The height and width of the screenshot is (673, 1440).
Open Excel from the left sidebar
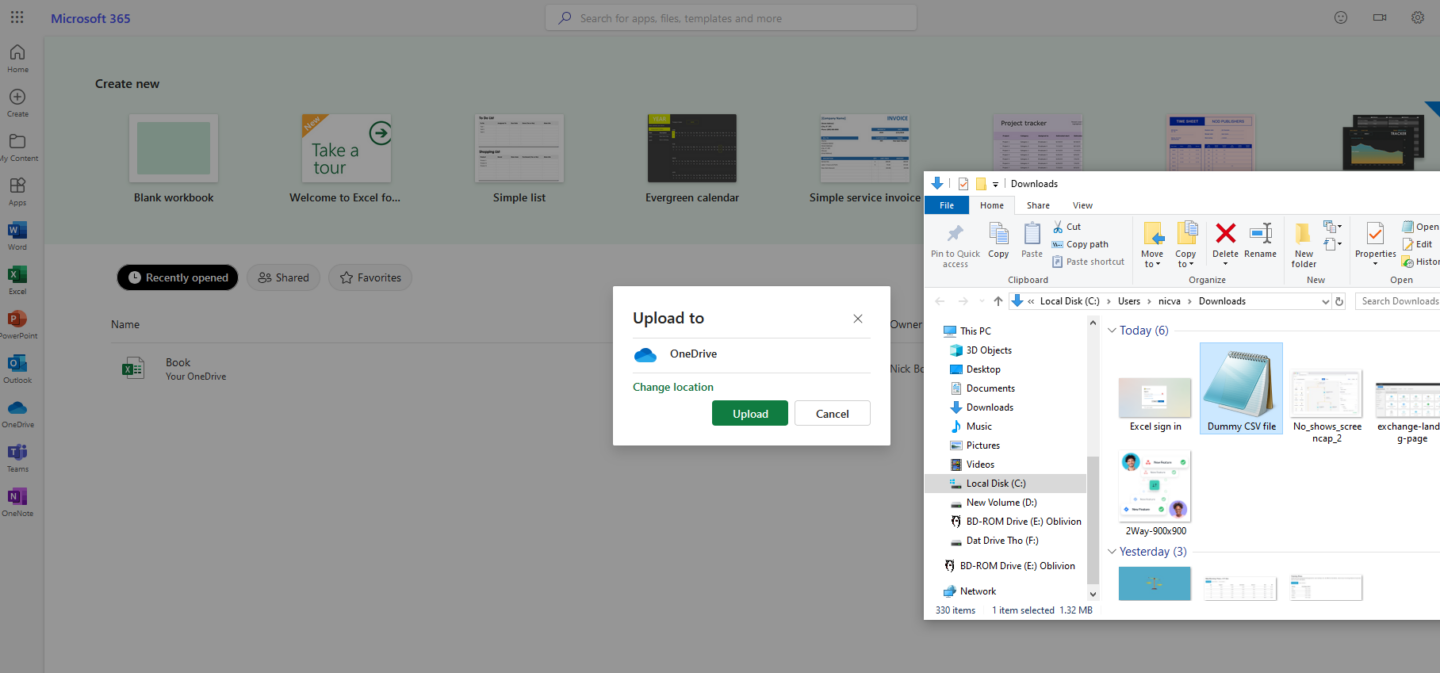pyautogui.click(x=17, y=277)
